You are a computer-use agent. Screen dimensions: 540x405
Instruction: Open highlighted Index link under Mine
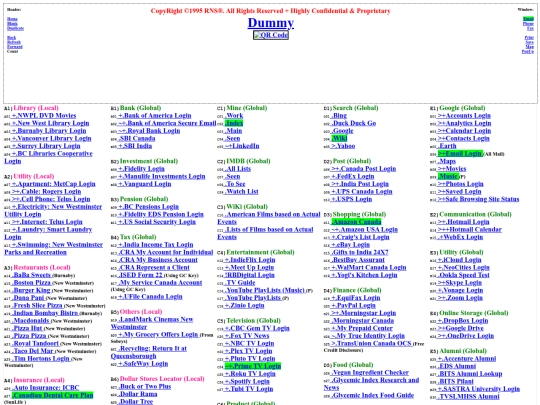pos(234,123)
